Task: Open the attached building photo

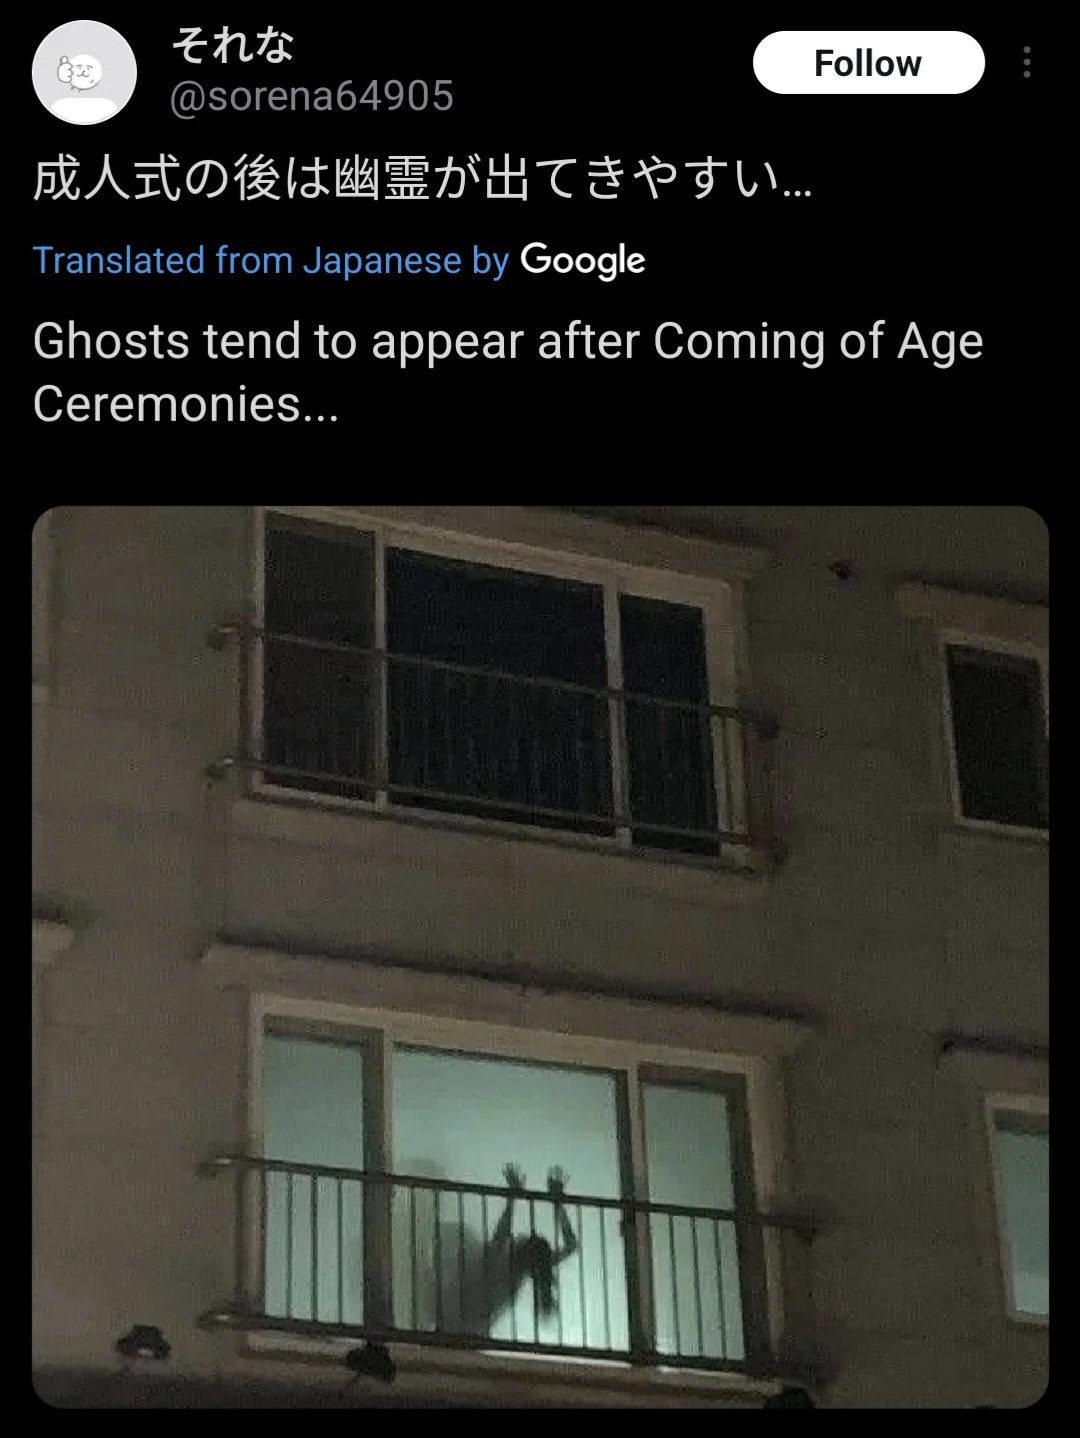Action: point(540,957)
